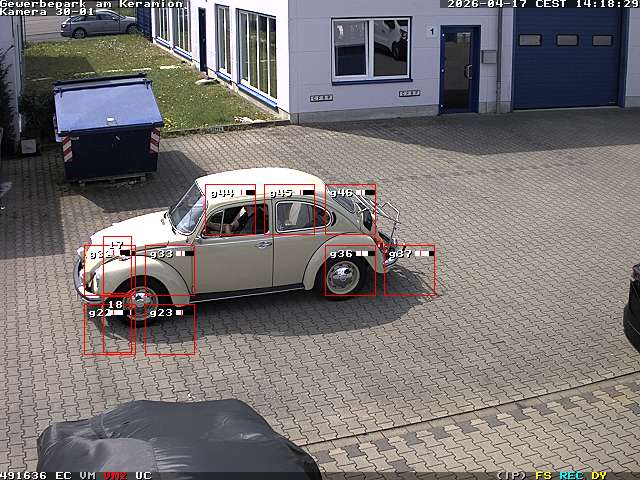Click the Gewerbepark am Keramion camera title
The height and width of the screenshot is (480, 640).
coord(92,4)
